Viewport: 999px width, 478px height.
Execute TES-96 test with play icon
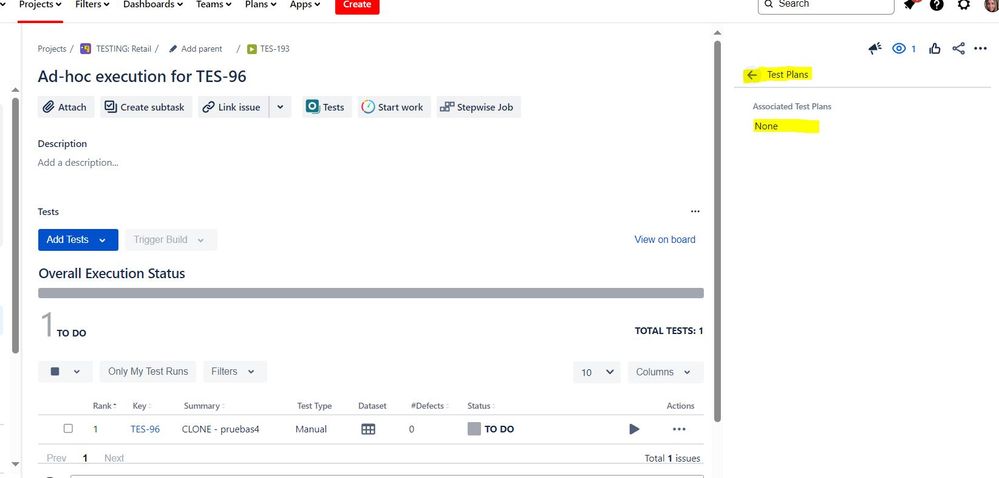634,430
